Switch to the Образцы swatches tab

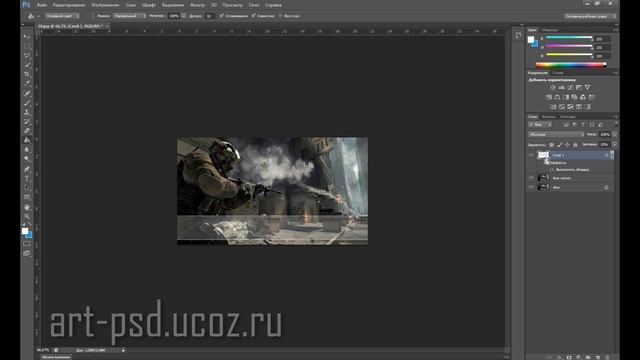[x=550, y=30]
